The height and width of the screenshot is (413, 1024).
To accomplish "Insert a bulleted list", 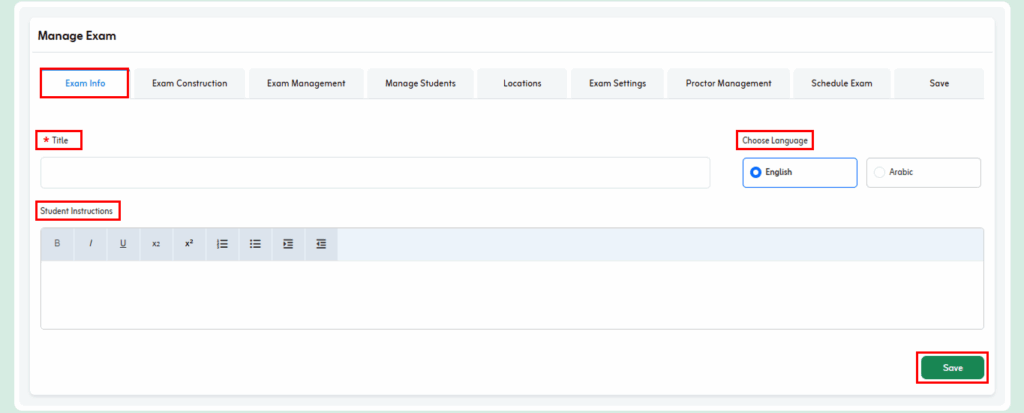I will (255, 244).
